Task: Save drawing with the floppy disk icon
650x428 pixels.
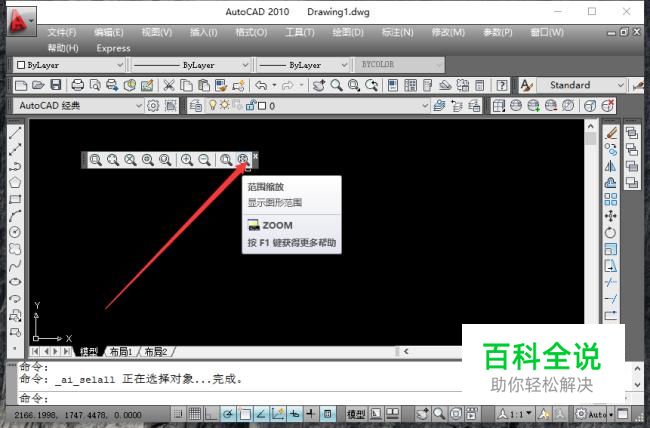Action: tap(56, 85)
